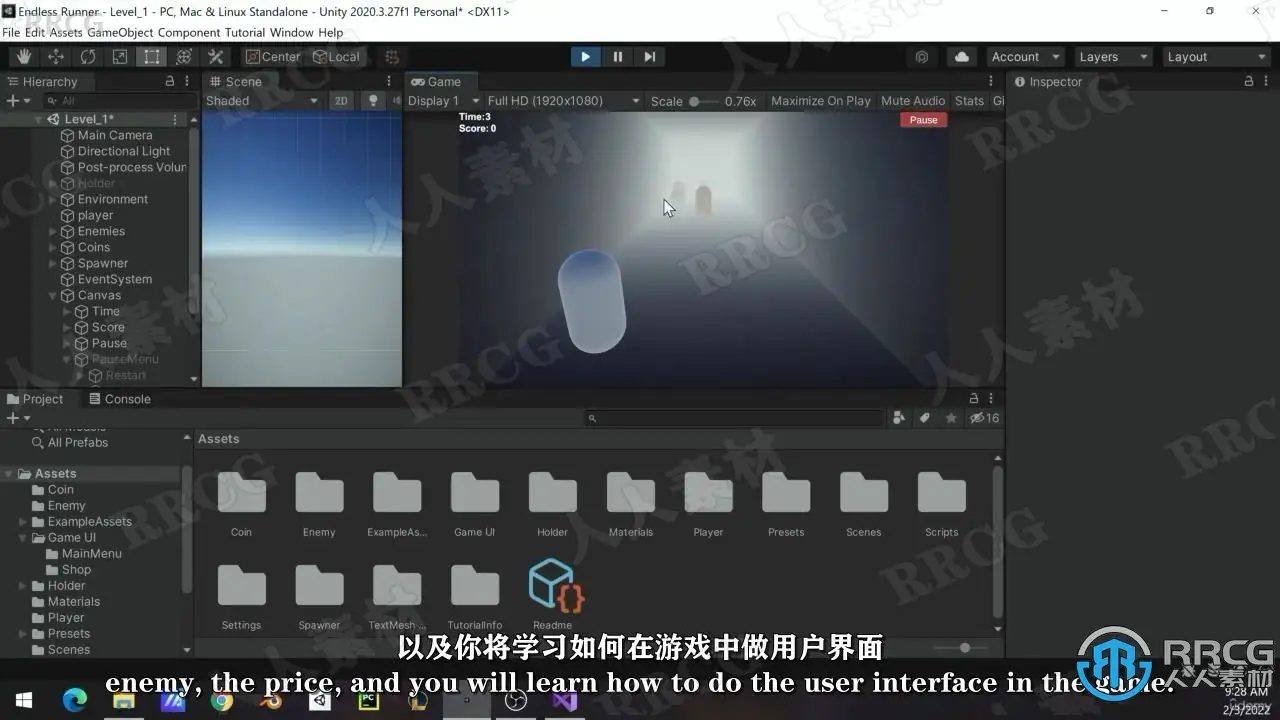Image resolution: width=1280 pixels, height=720 pixels.
Task: Open the File menu
Action: [x=11, y=32]
